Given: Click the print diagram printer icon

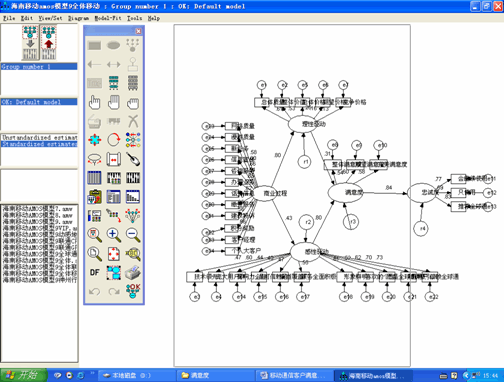Looking at the screenshot, I should (x=133, y=272).
